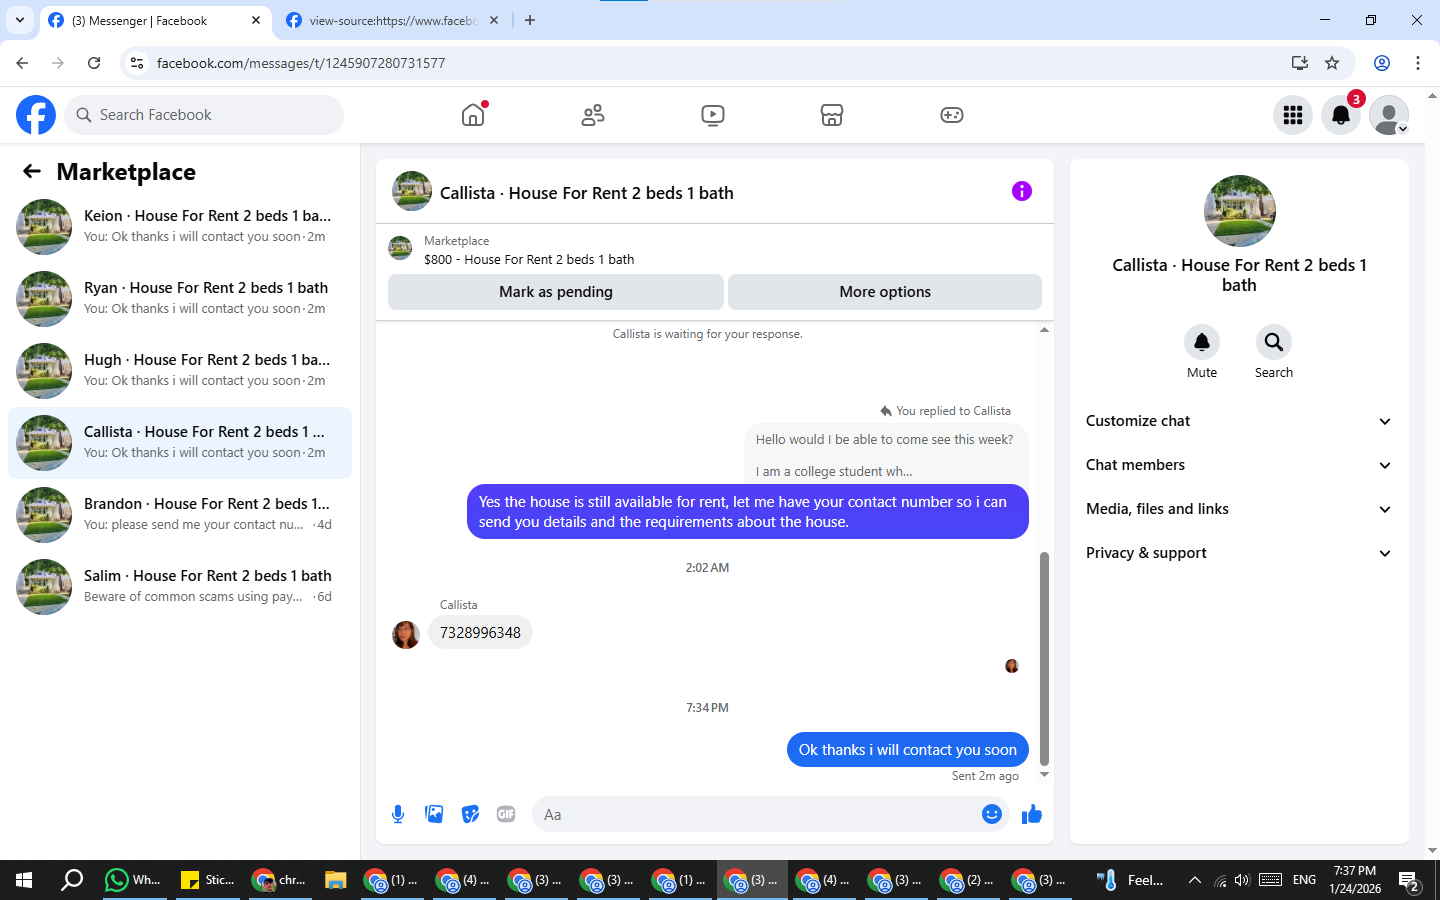This screenshot has width=1440, height=900.
Task: Click the Mark as pending button
Action: (x=556, y=292)
